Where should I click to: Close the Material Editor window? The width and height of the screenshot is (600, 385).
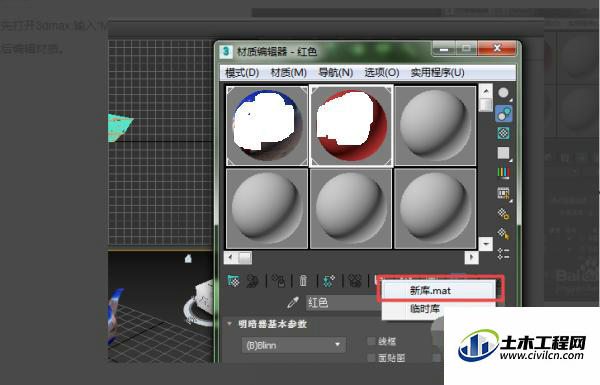497,48
